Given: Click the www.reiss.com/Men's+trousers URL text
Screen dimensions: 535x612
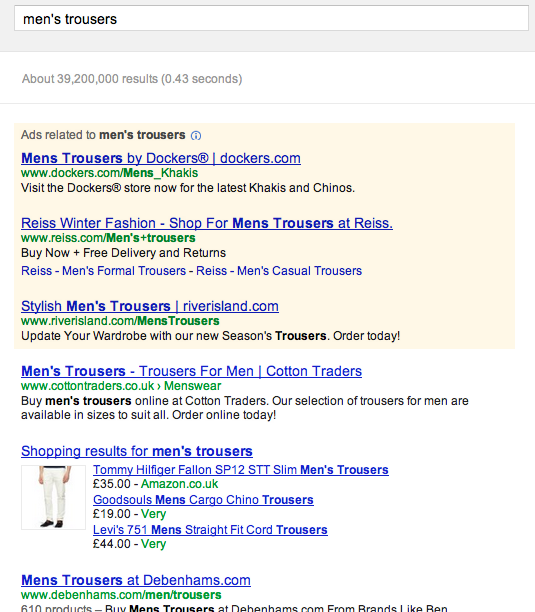Looking at the screenshot, I should pyautogui.click(x=108, y=238).
